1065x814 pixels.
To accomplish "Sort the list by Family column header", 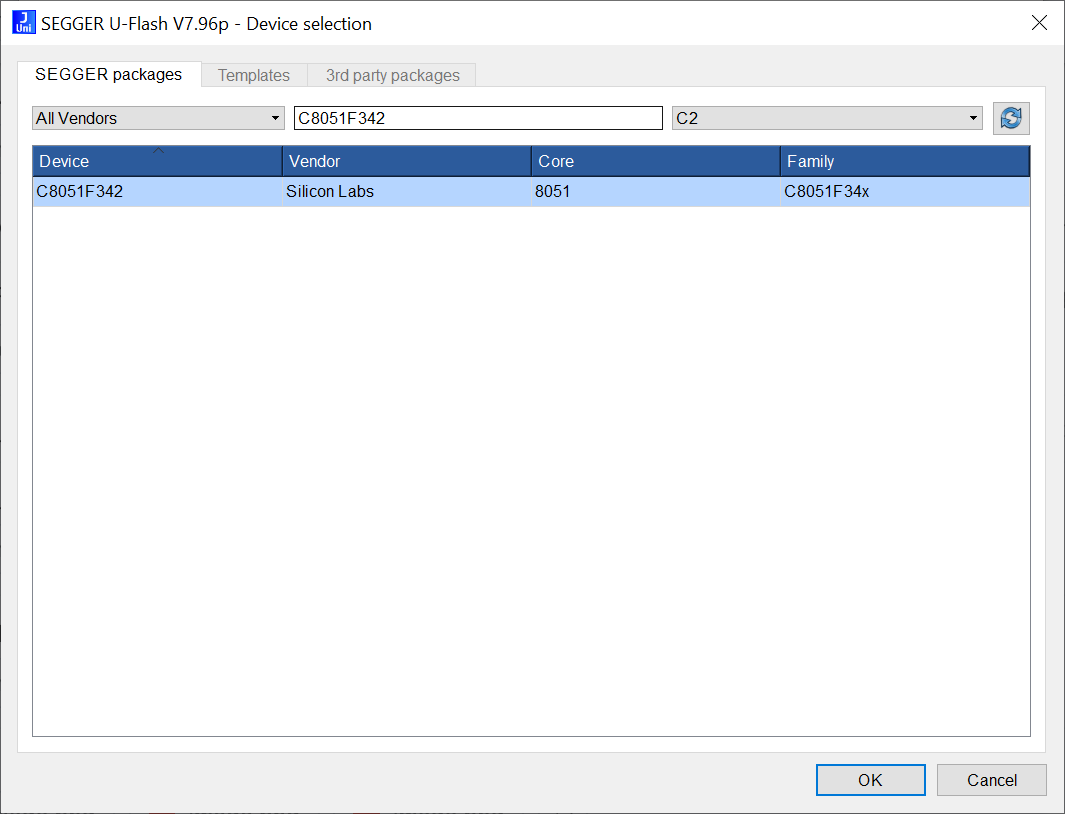I will [905, 161].
